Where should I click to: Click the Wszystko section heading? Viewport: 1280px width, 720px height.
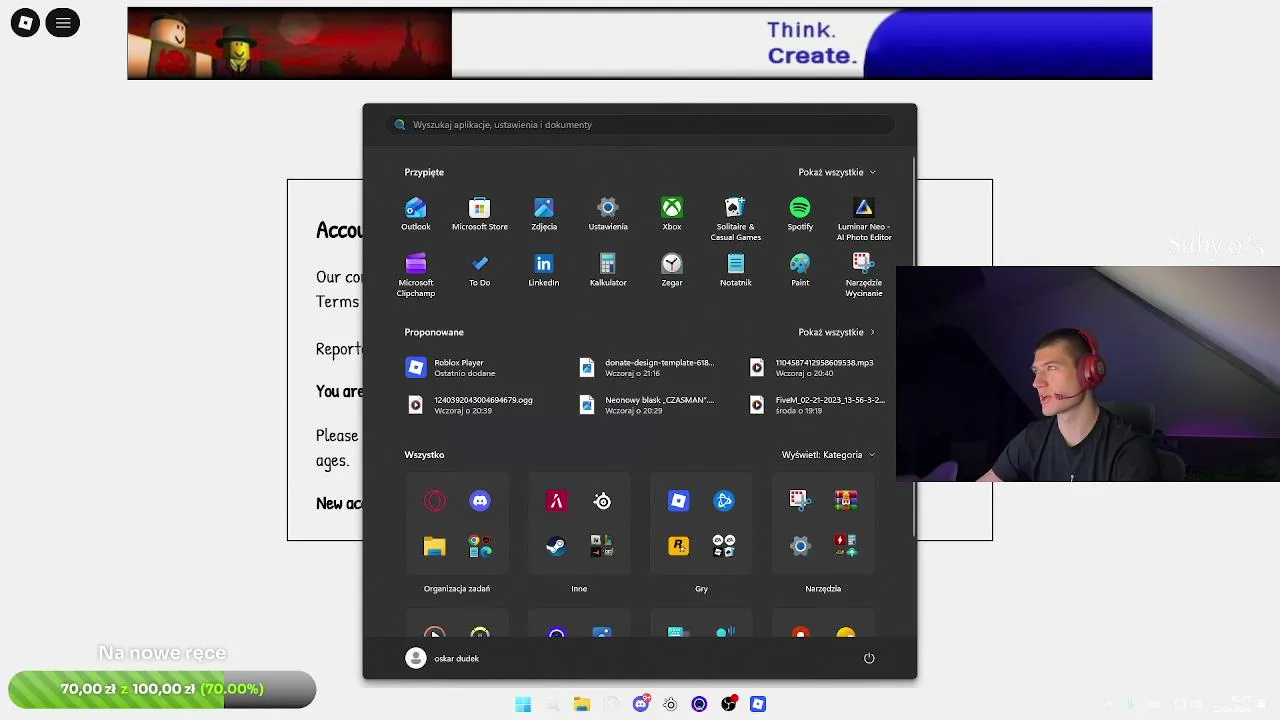[424, 455]
